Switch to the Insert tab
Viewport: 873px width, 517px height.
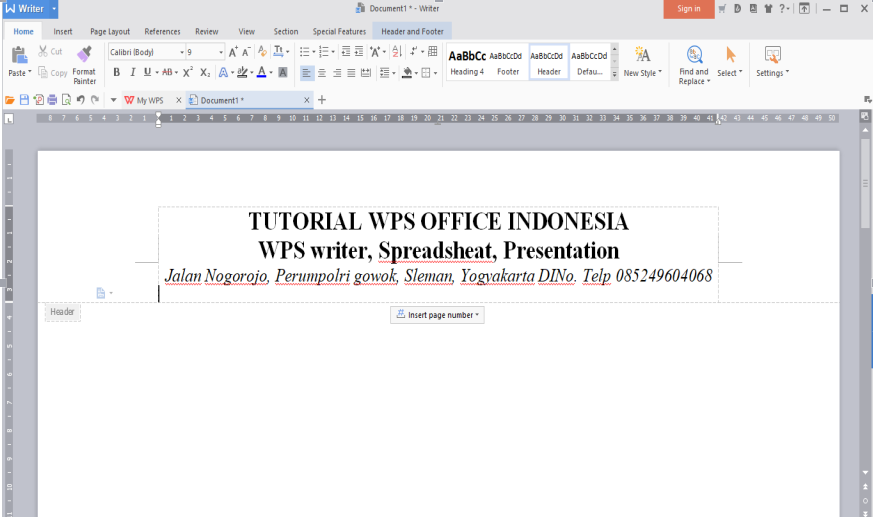click(x=63, y=32)
